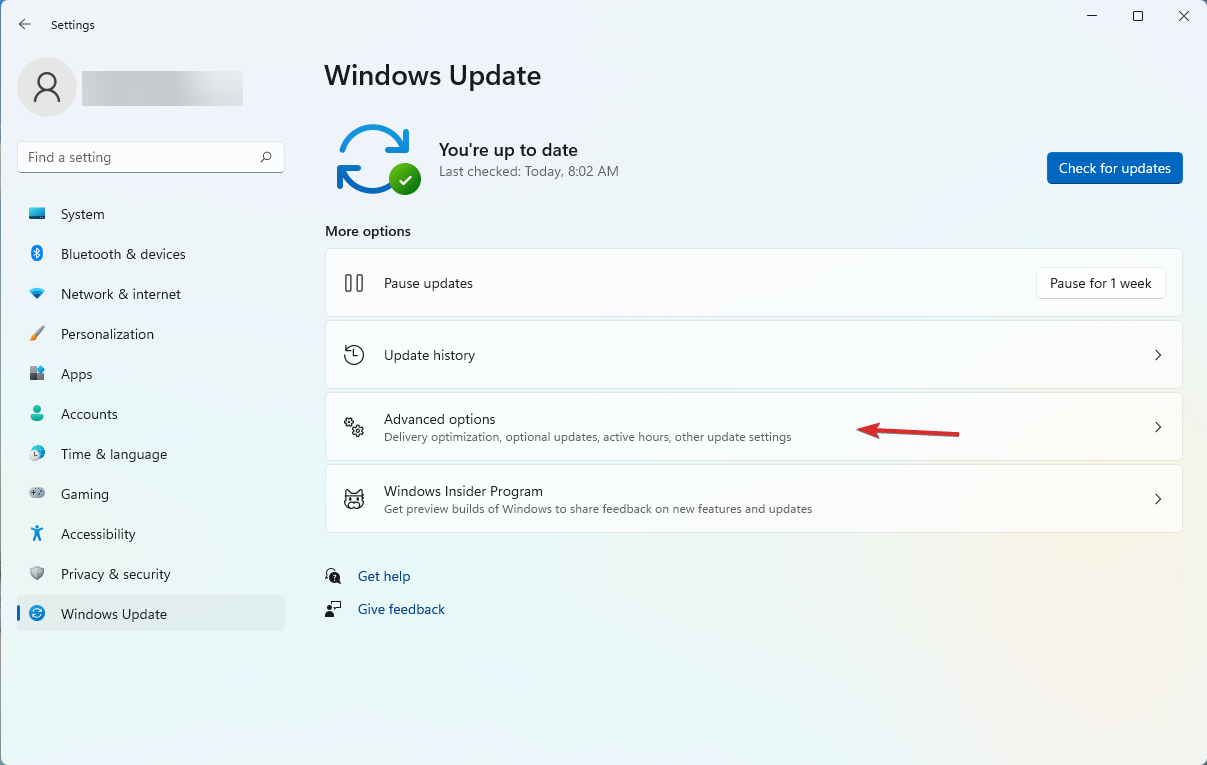Click the Bluetooth & devices icon

click(x=37, y=253)
